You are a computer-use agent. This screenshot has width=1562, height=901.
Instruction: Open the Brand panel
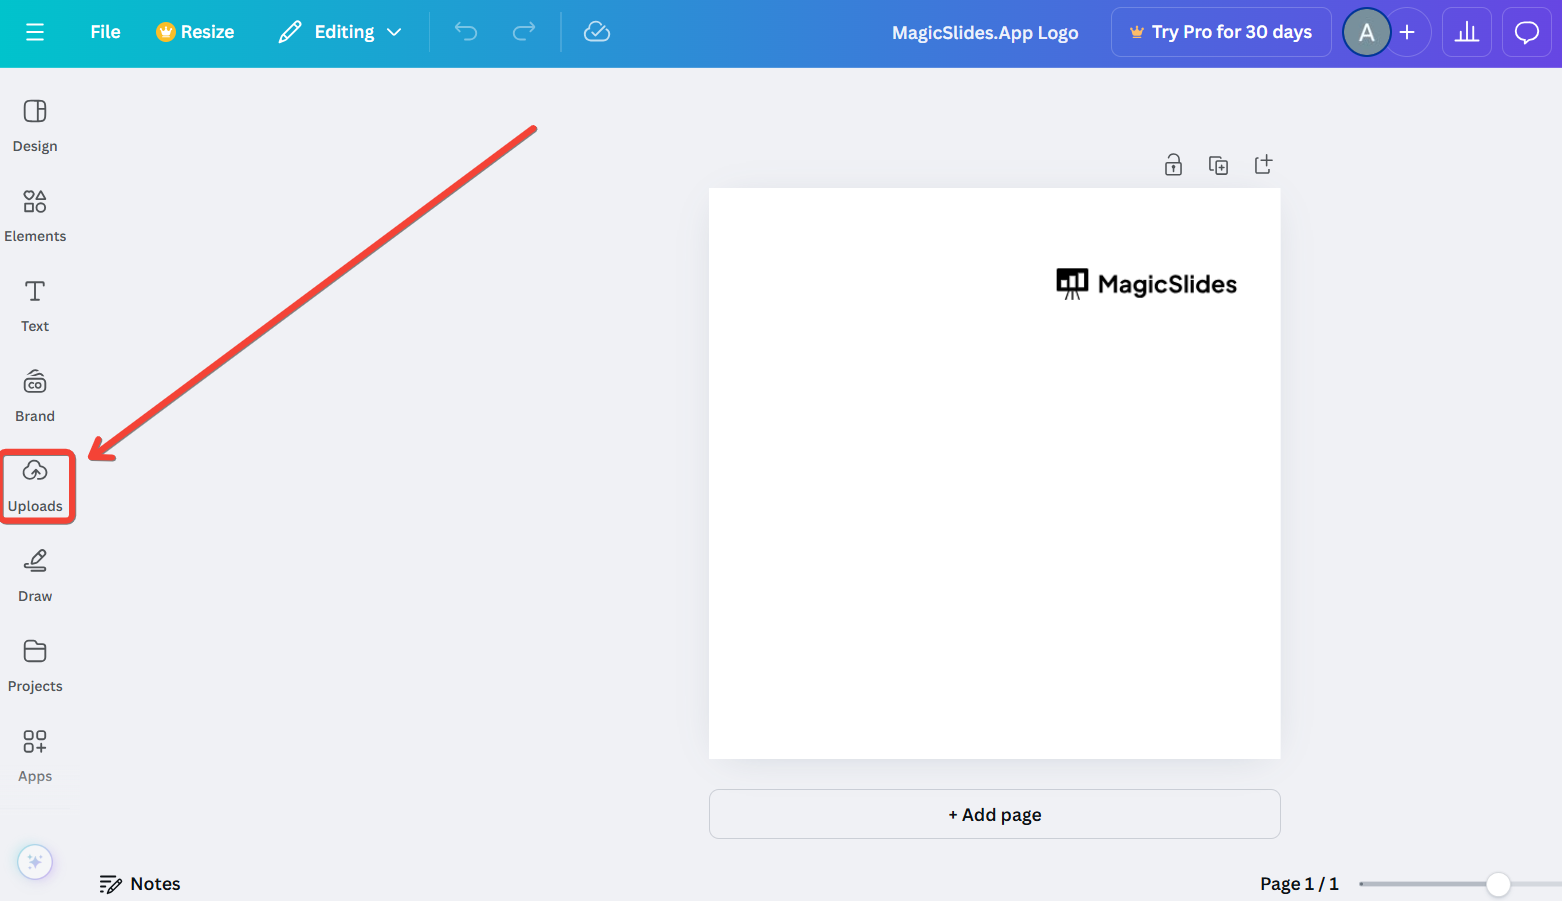tap(35, 396)
